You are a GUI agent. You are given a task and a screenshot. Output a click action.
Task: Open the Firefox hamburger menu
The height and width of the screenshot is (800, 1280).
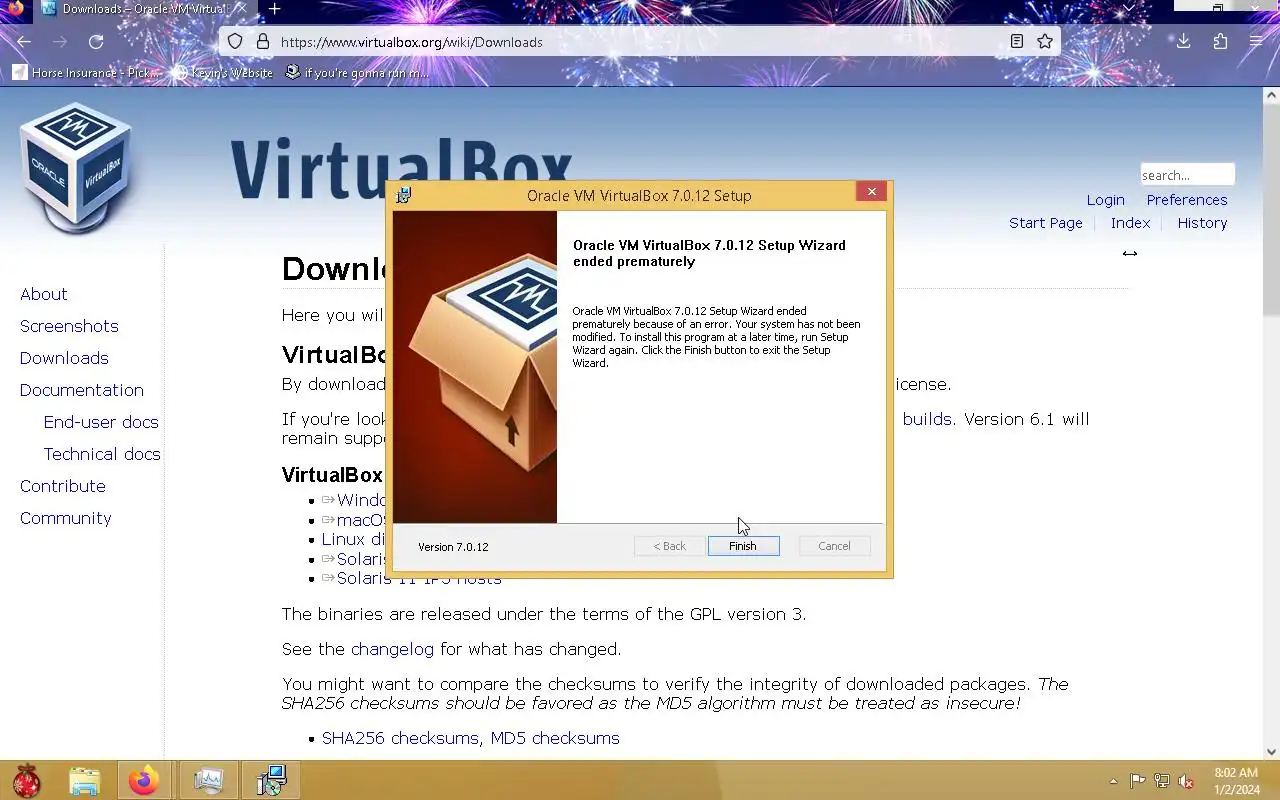[x=1256, y=42]
